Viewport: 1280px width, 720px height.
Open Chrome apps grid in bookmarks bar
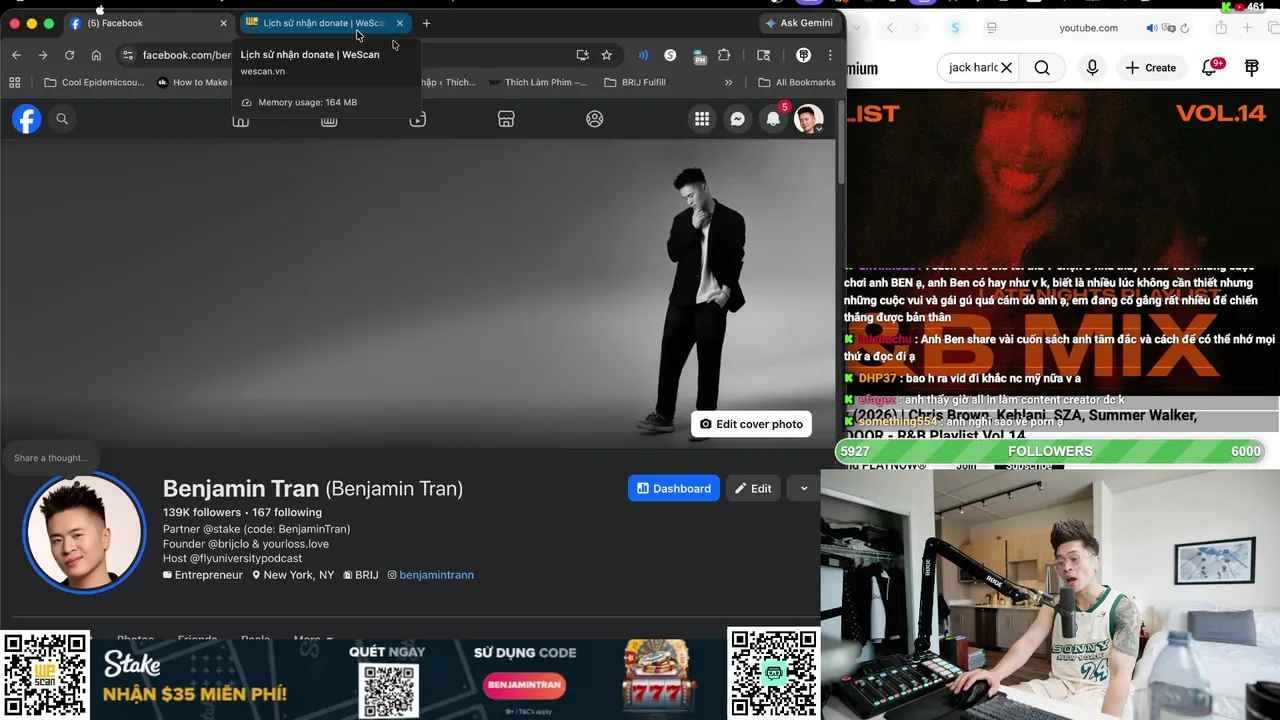pyautogui.click(x=15, y=82)
